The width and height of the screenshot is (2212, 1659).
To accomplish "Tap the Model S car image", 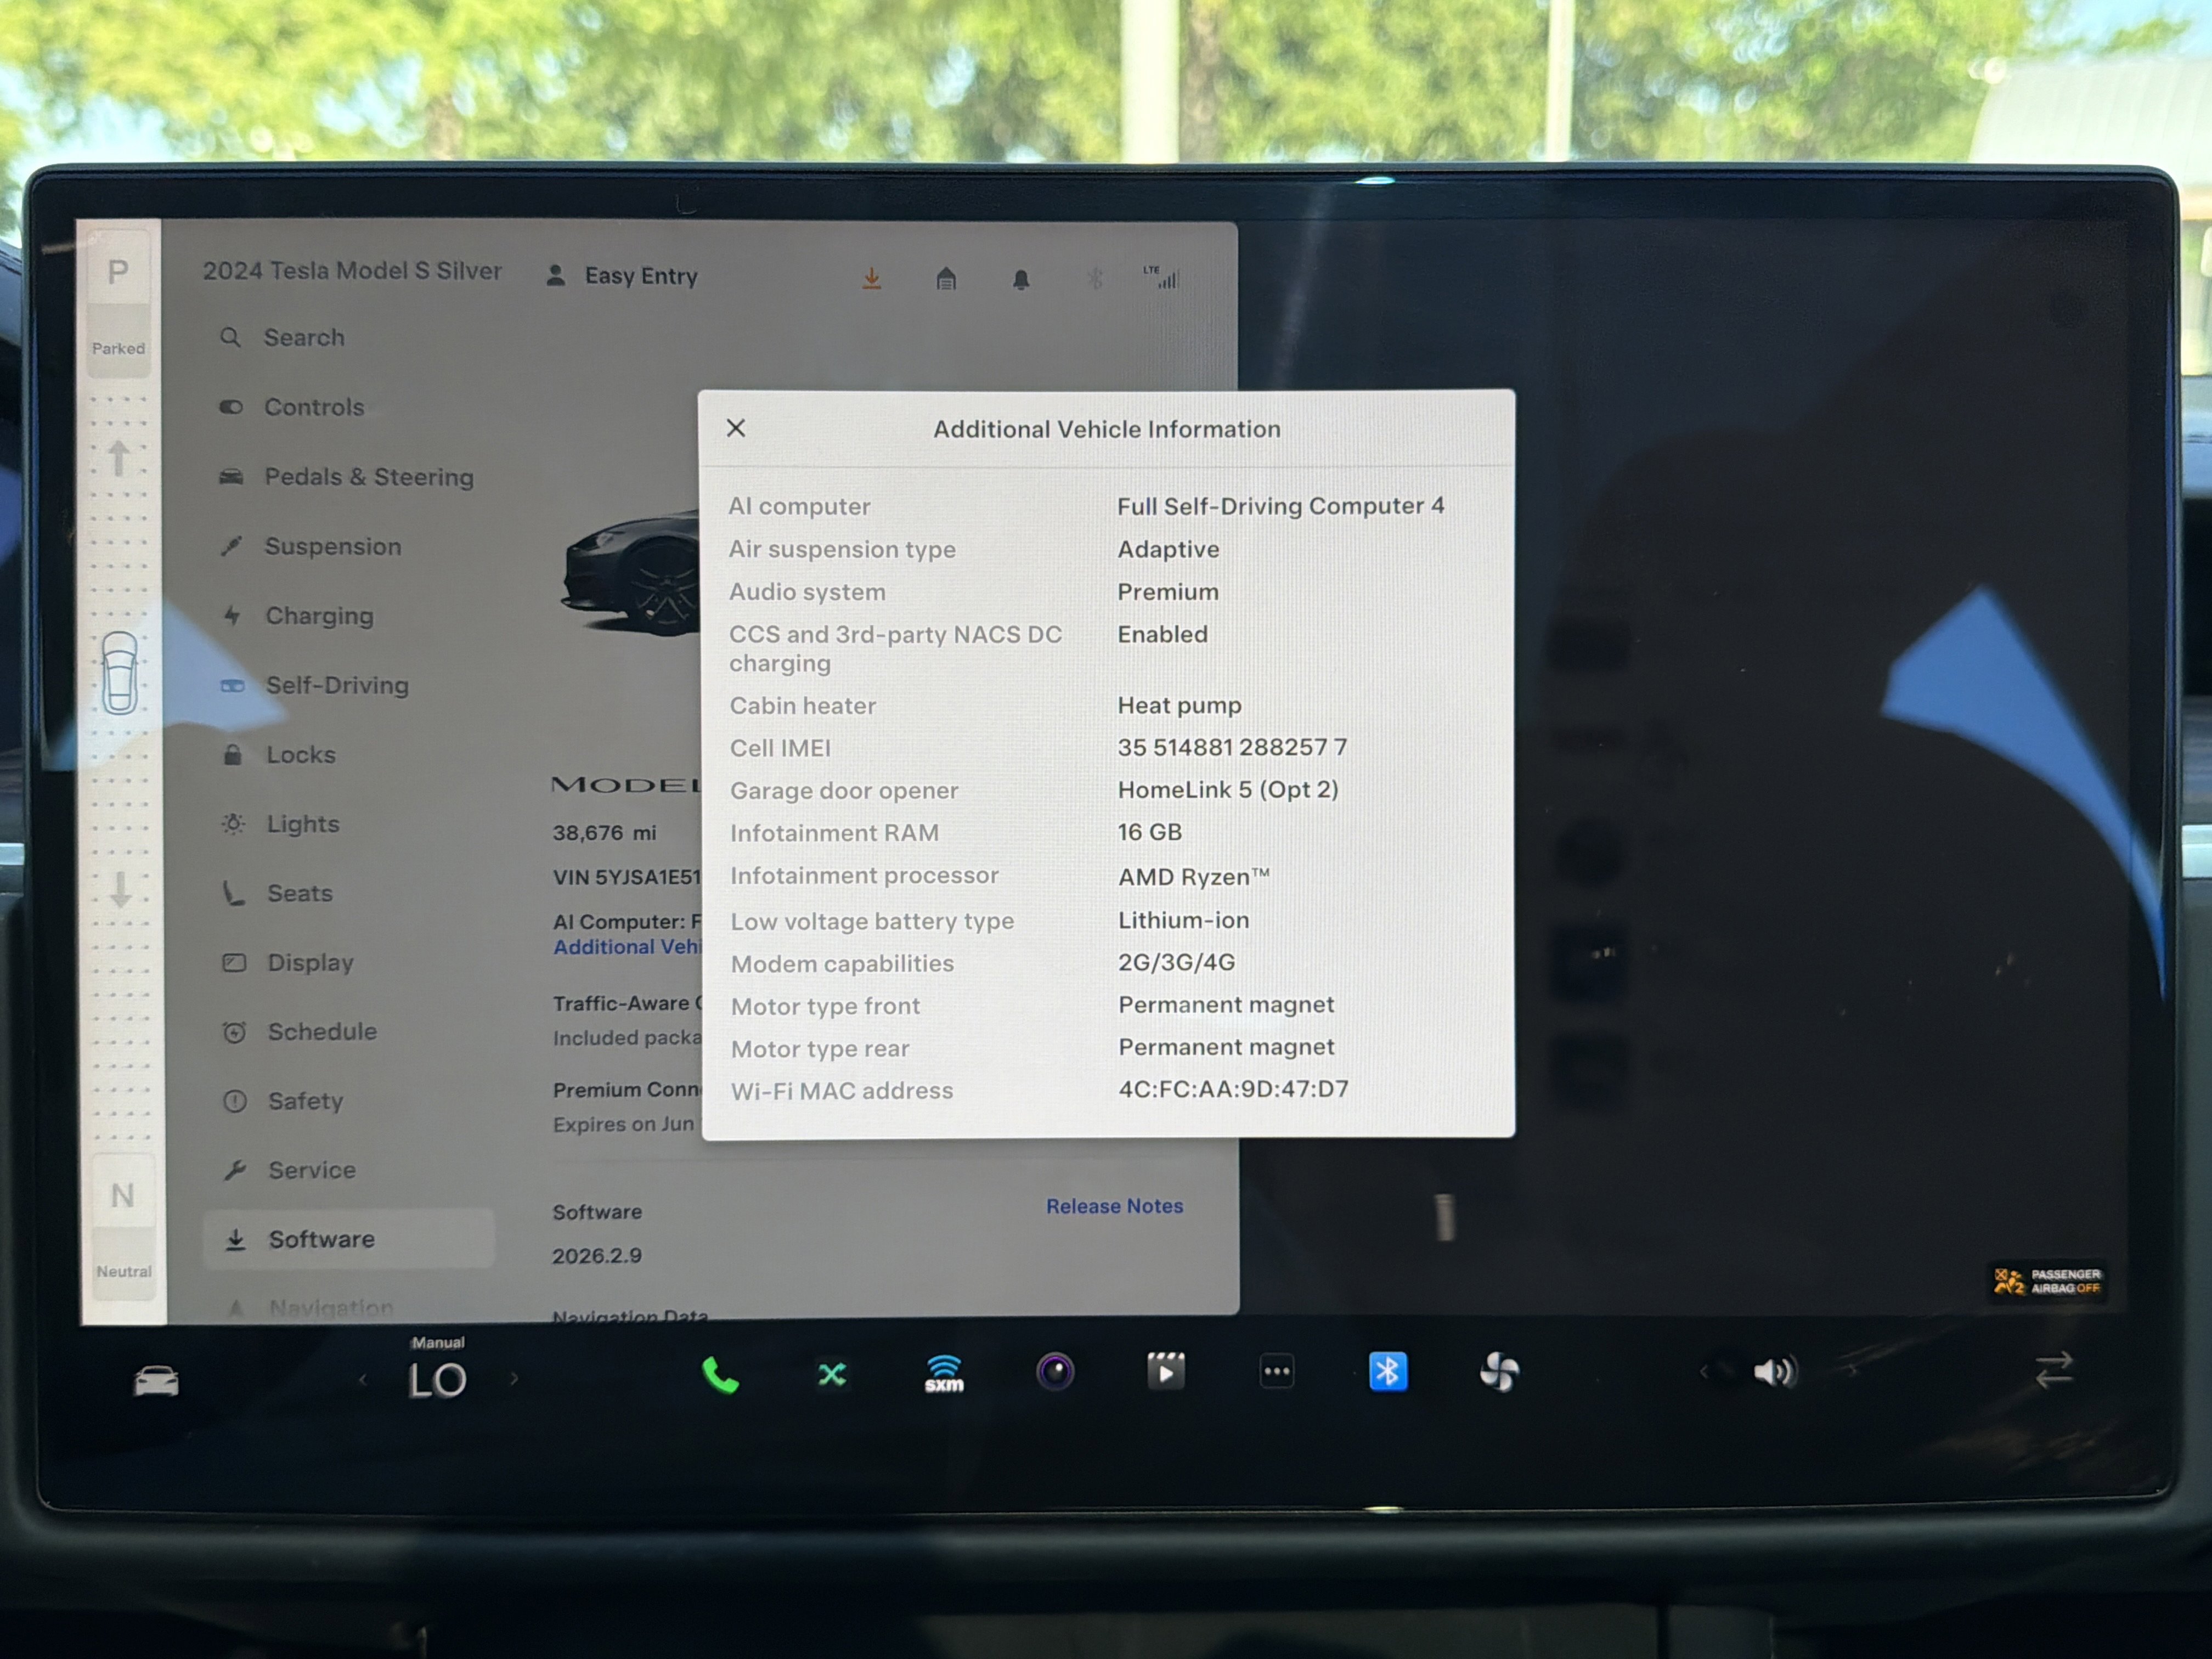I will [631, 573].
